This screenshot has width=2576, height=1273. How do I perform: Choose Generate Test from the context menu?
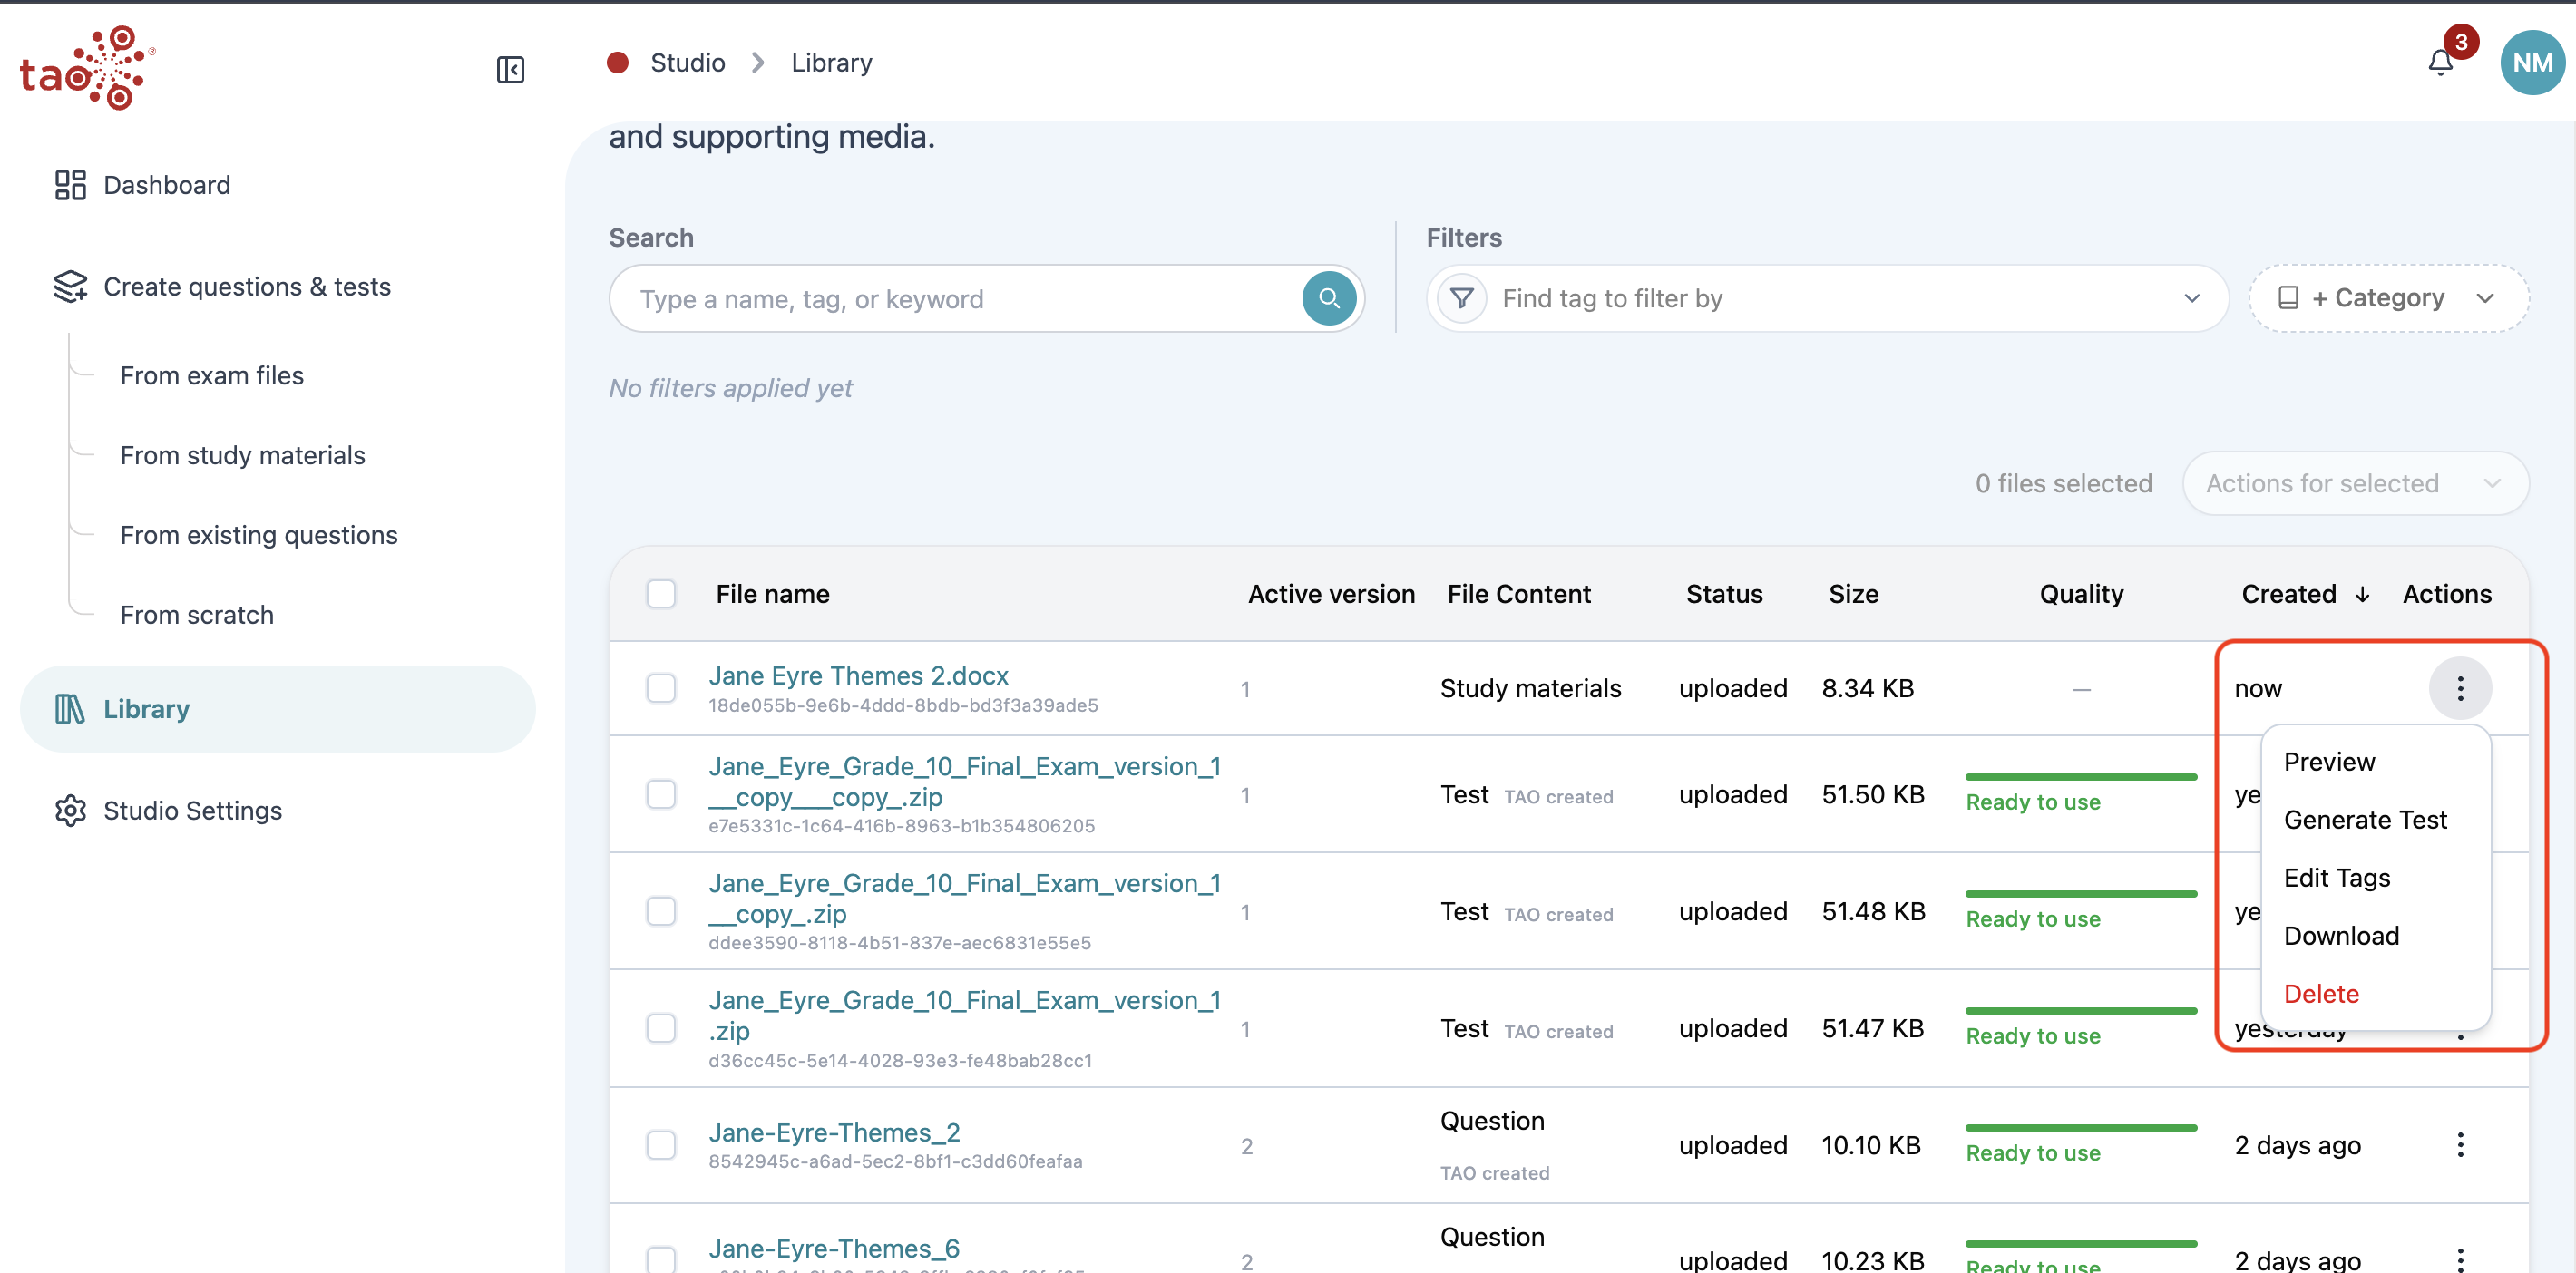(x=2365, y=820)
